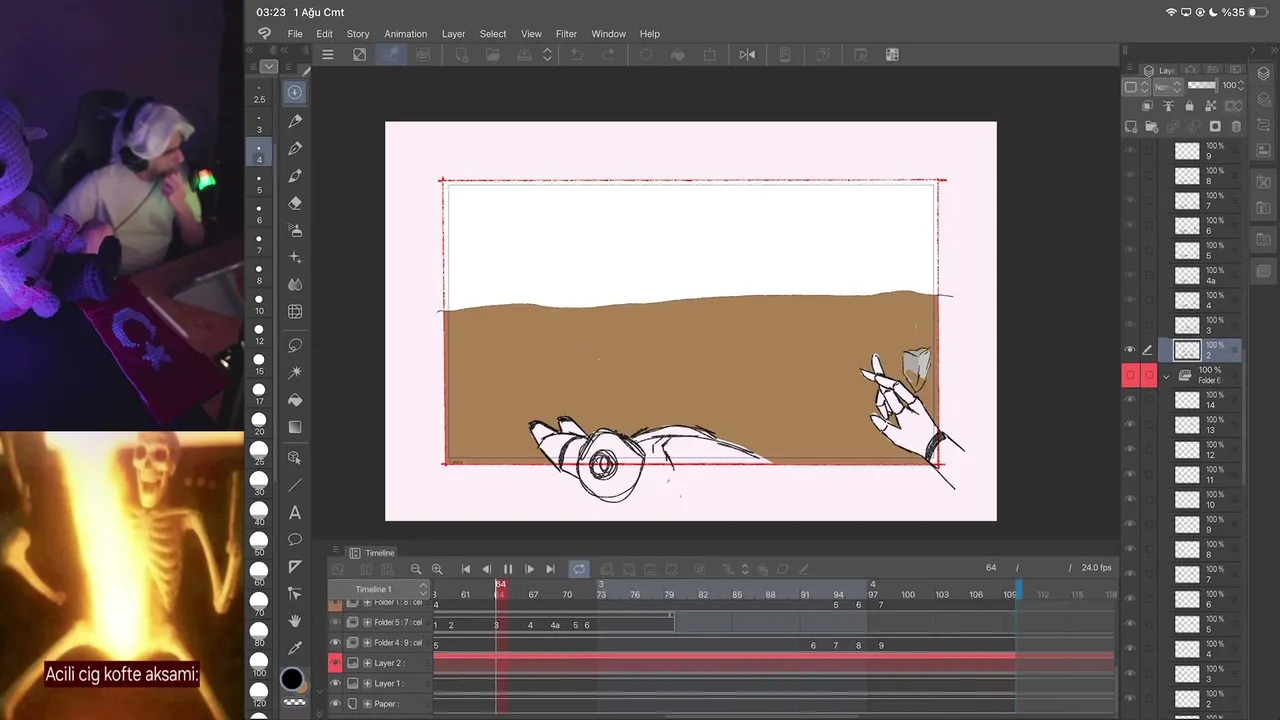Step to previous frame in timeline
Screen dimensions: 1280x720
[x=486, y=569]
